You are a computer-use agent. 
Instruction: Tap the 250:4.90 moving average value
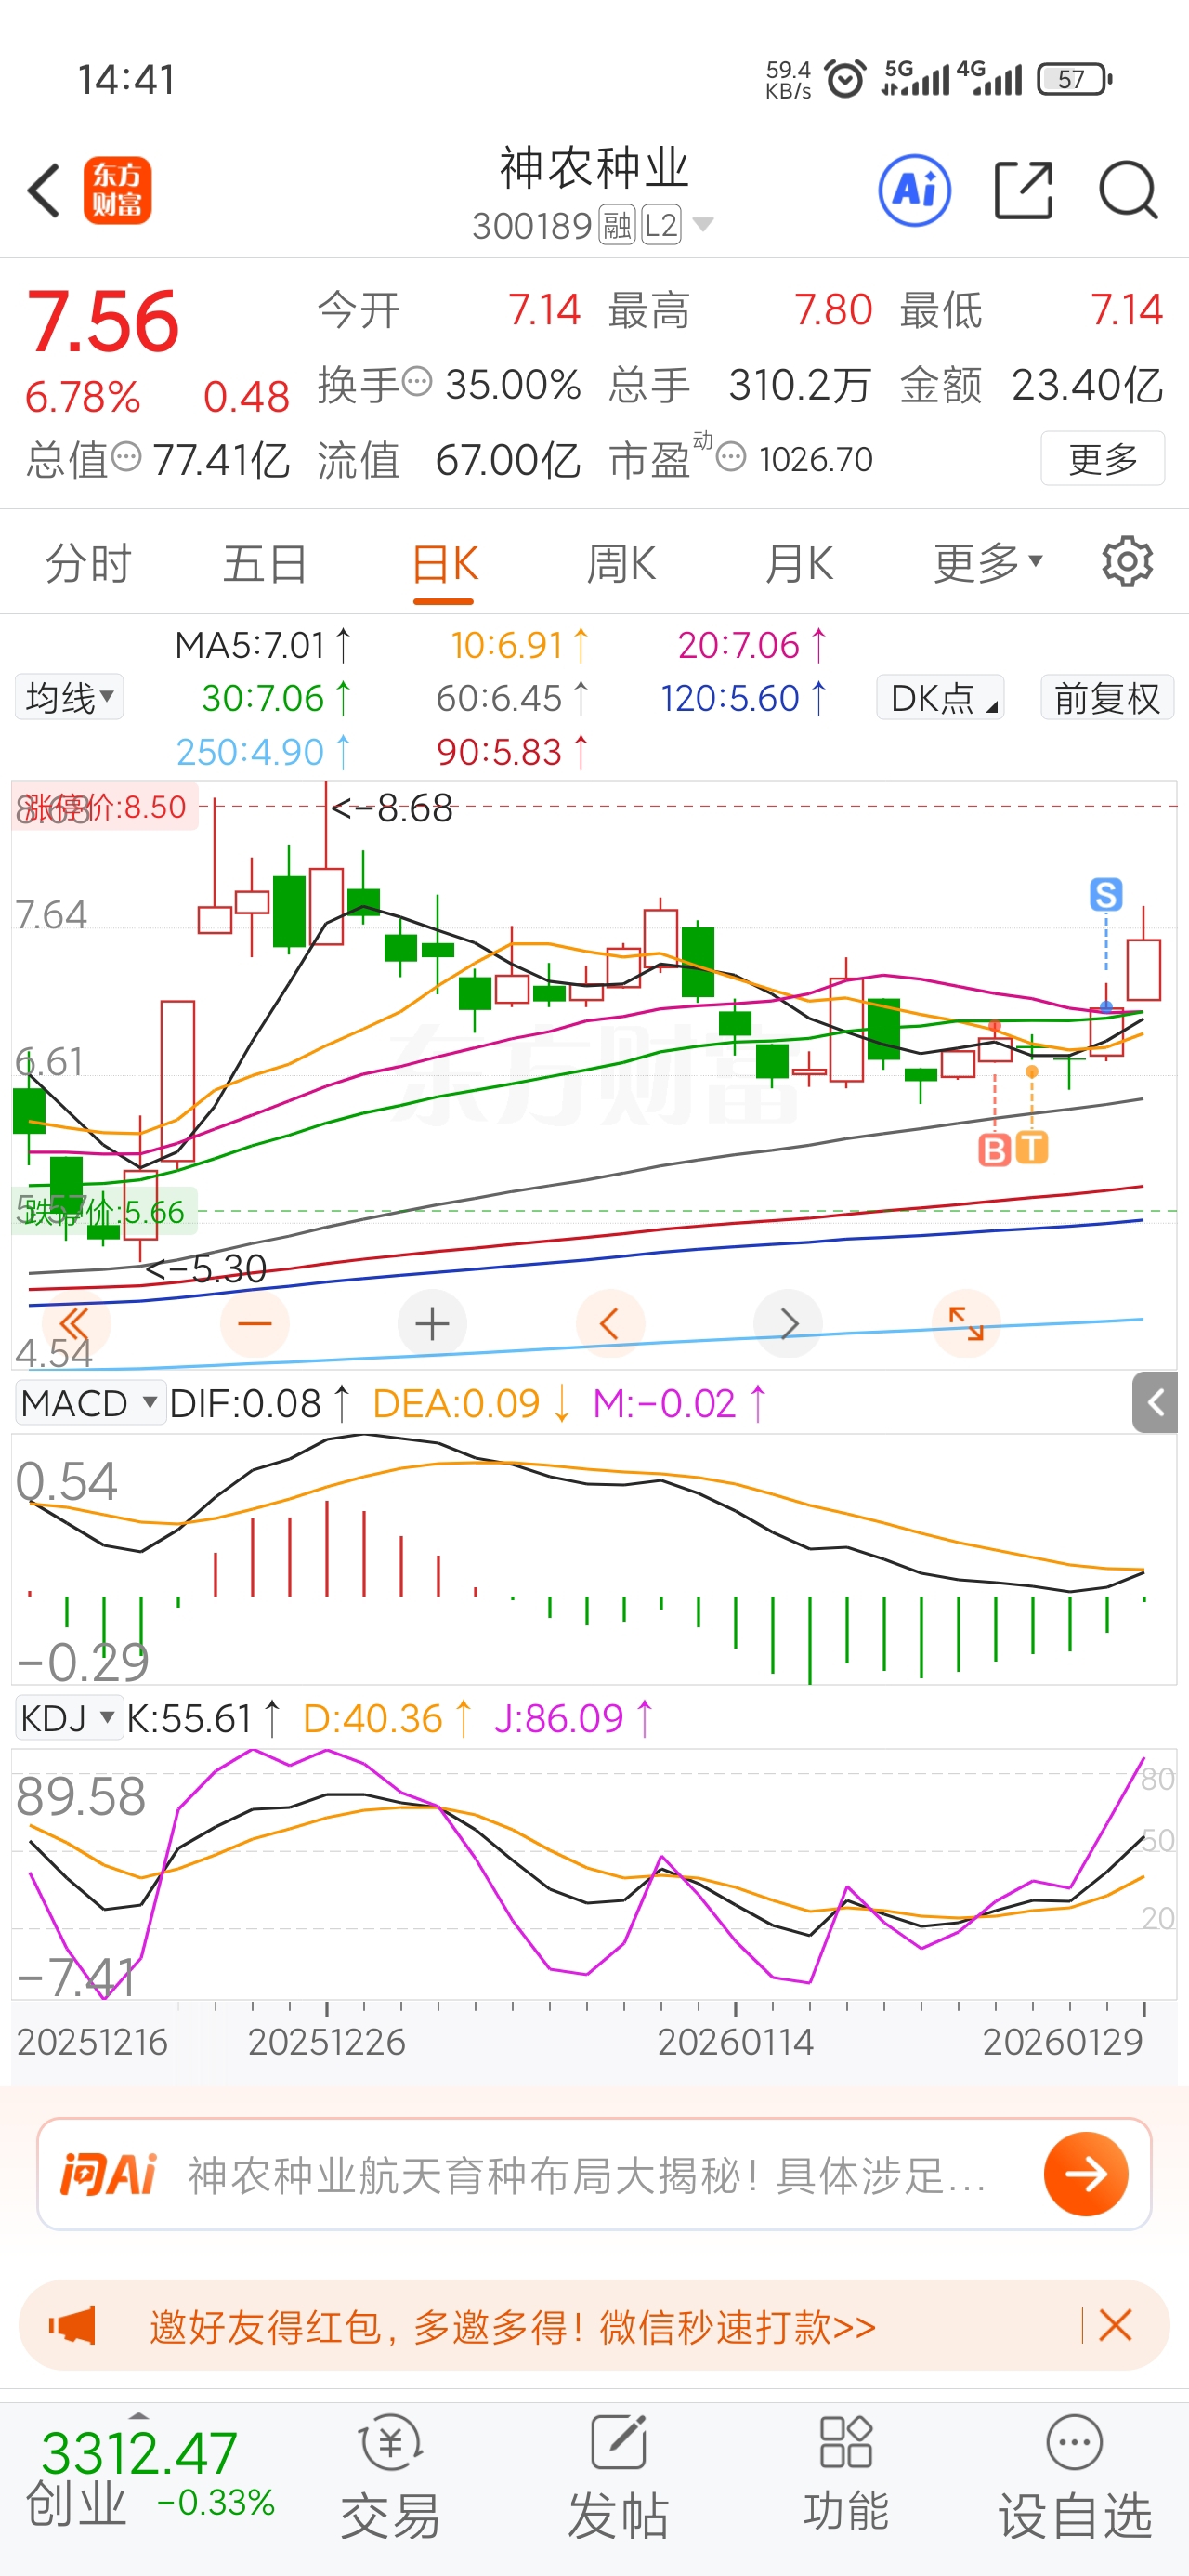click(263, 752)
